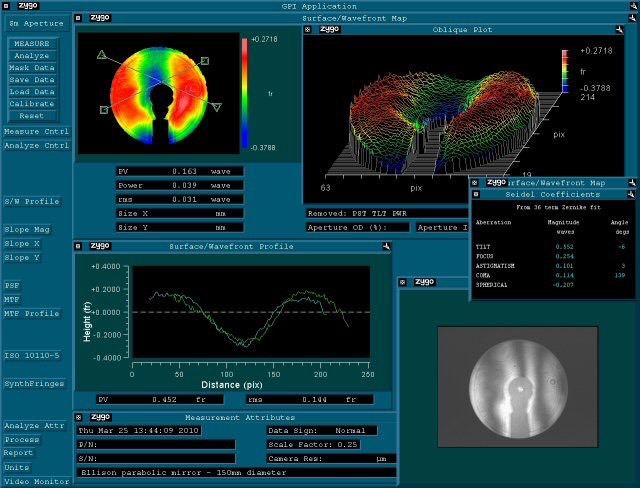Open the Video Monitor window
The width and height of the screenshot is (640, 488).
coord(36,481)
